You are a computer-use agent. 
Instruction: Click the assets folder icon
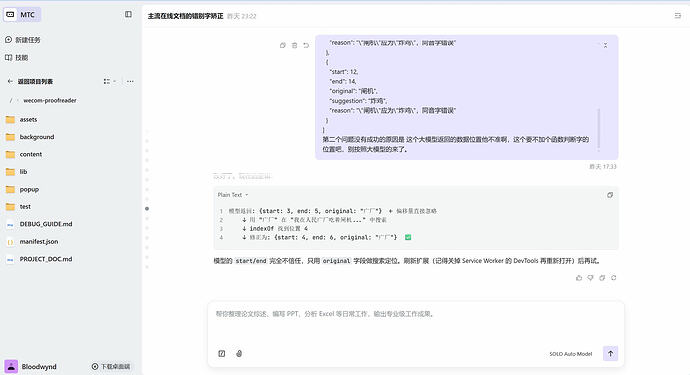10,120
